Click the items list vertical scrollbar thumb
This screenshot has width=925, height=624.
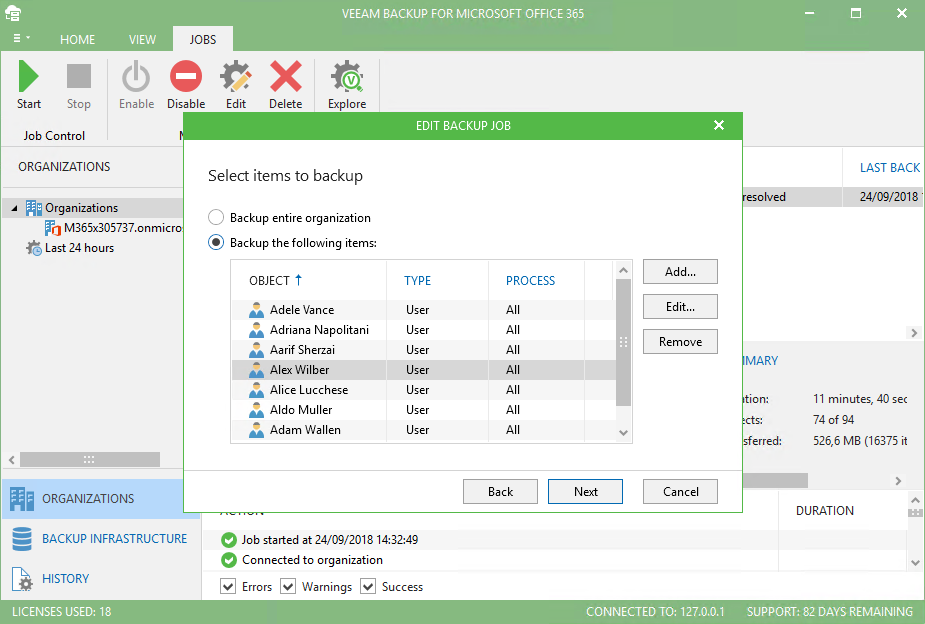point(624,342)
